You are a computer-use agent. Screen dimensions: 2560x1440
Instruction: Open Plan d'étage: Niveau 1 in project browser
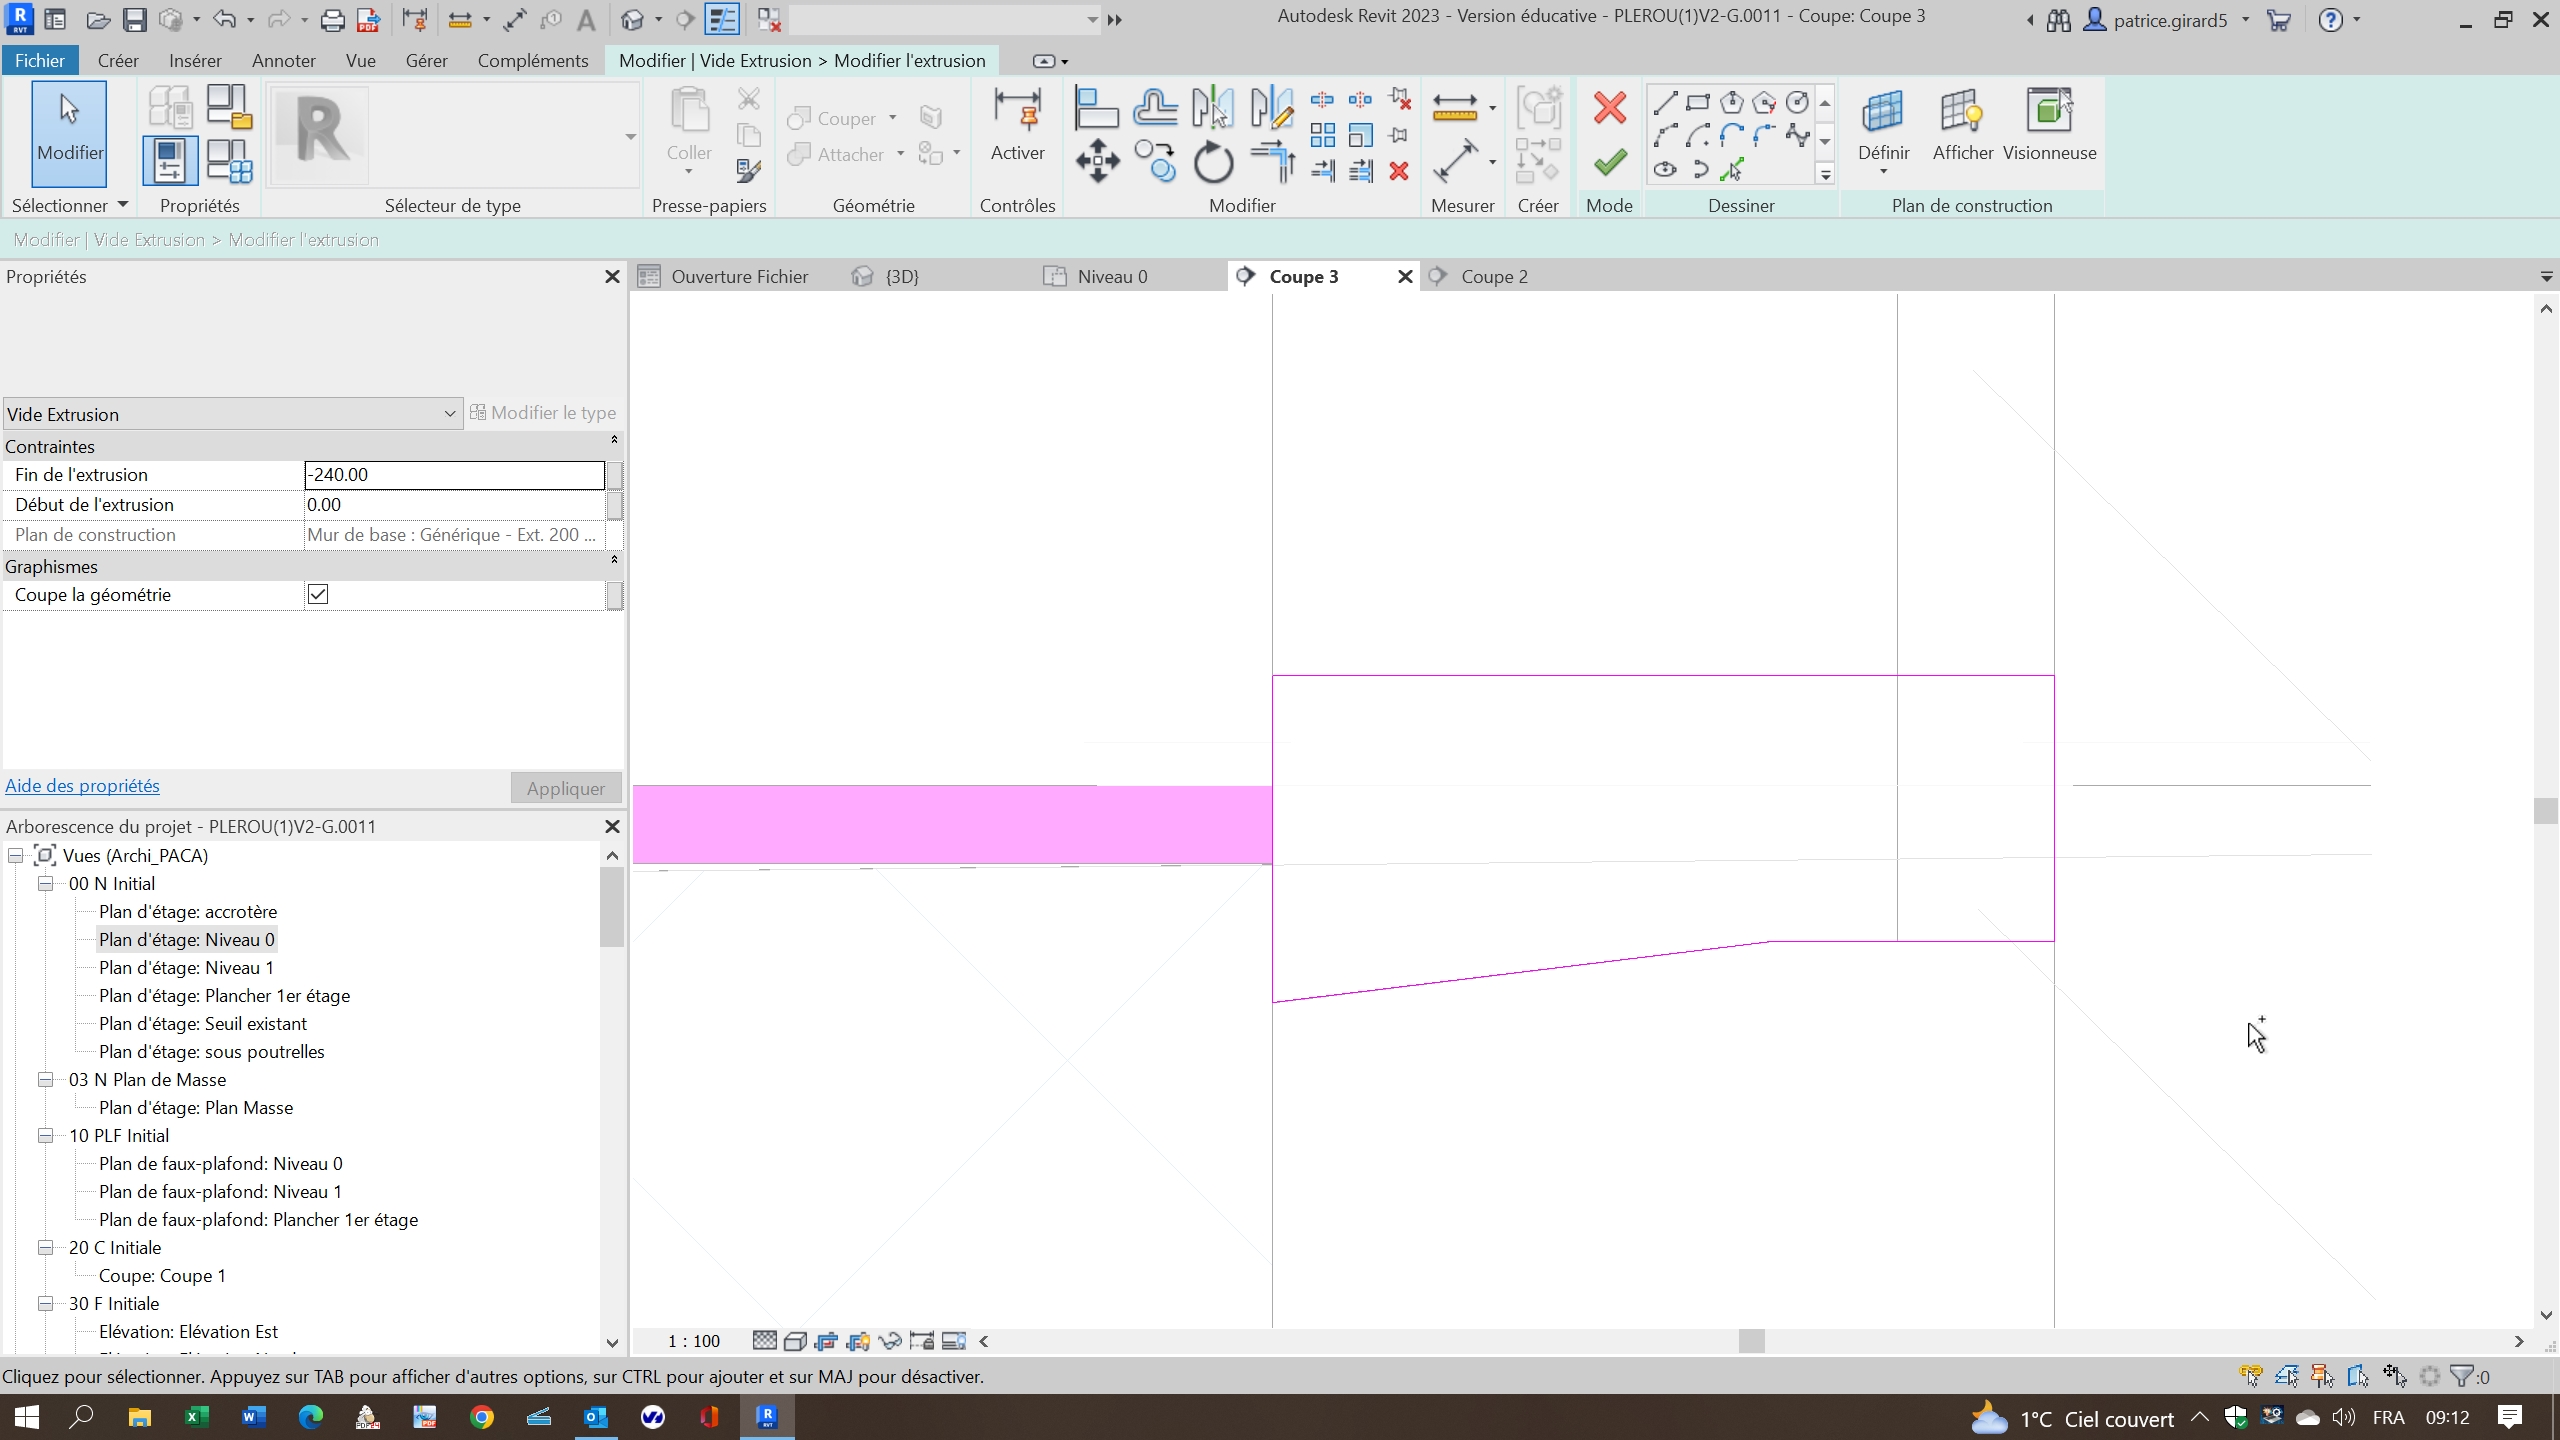(x=185, y=967)
